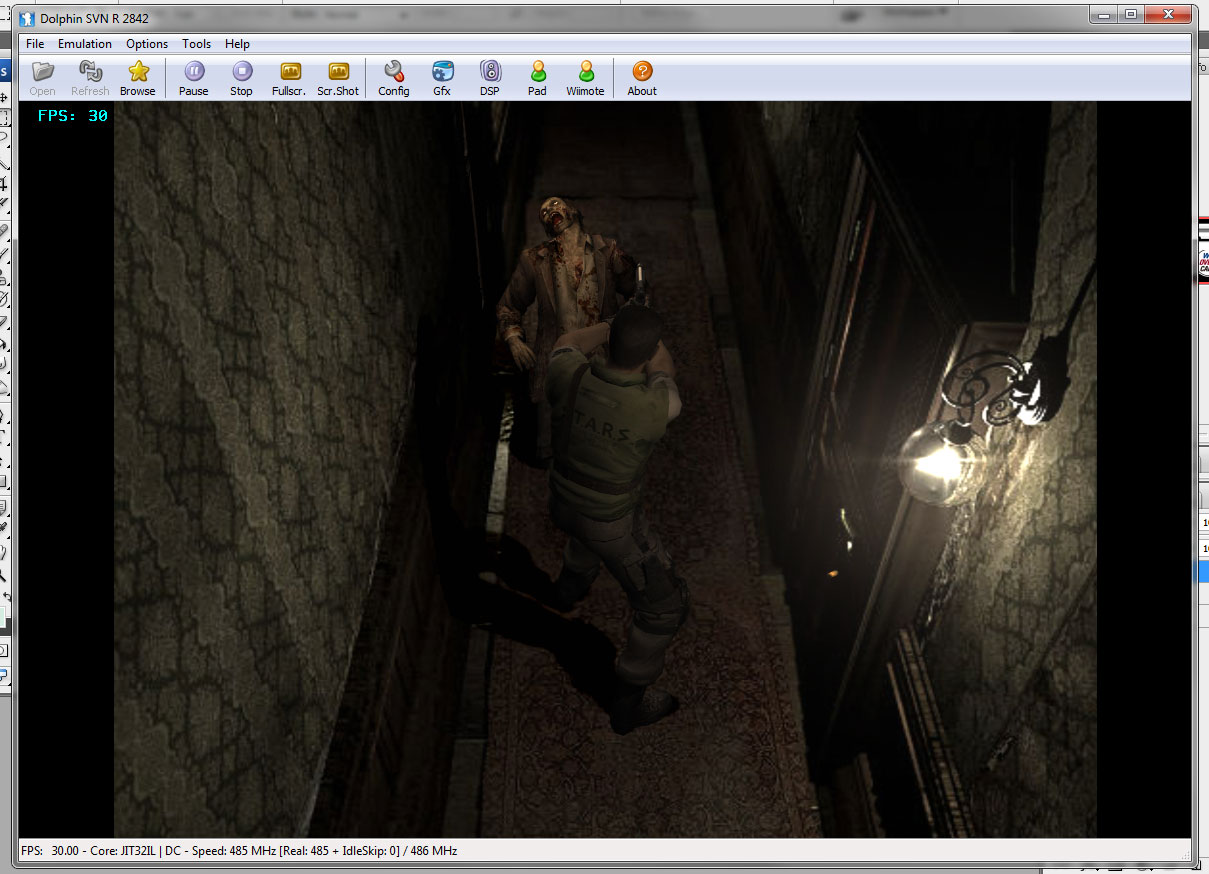The width and height of the screenshot is (1209, 874).
Task: Click the Dolphin title bar icon
Action: pos(28,18)
